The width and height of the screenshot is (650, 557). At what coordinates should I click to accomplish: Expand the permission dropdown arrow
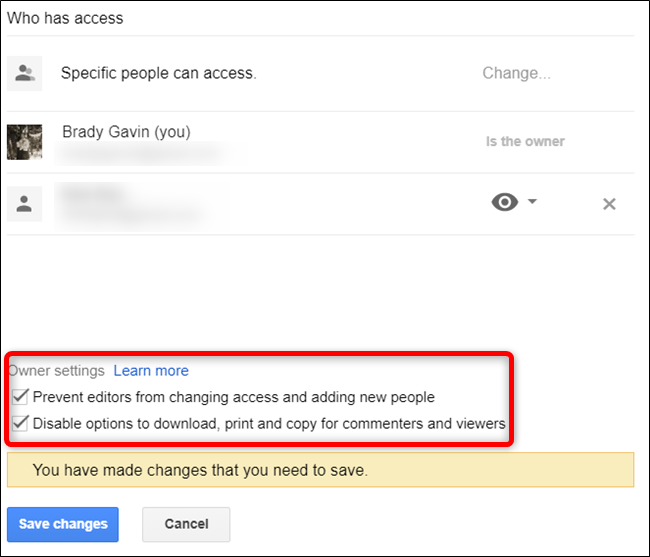(x=532, y=202)
